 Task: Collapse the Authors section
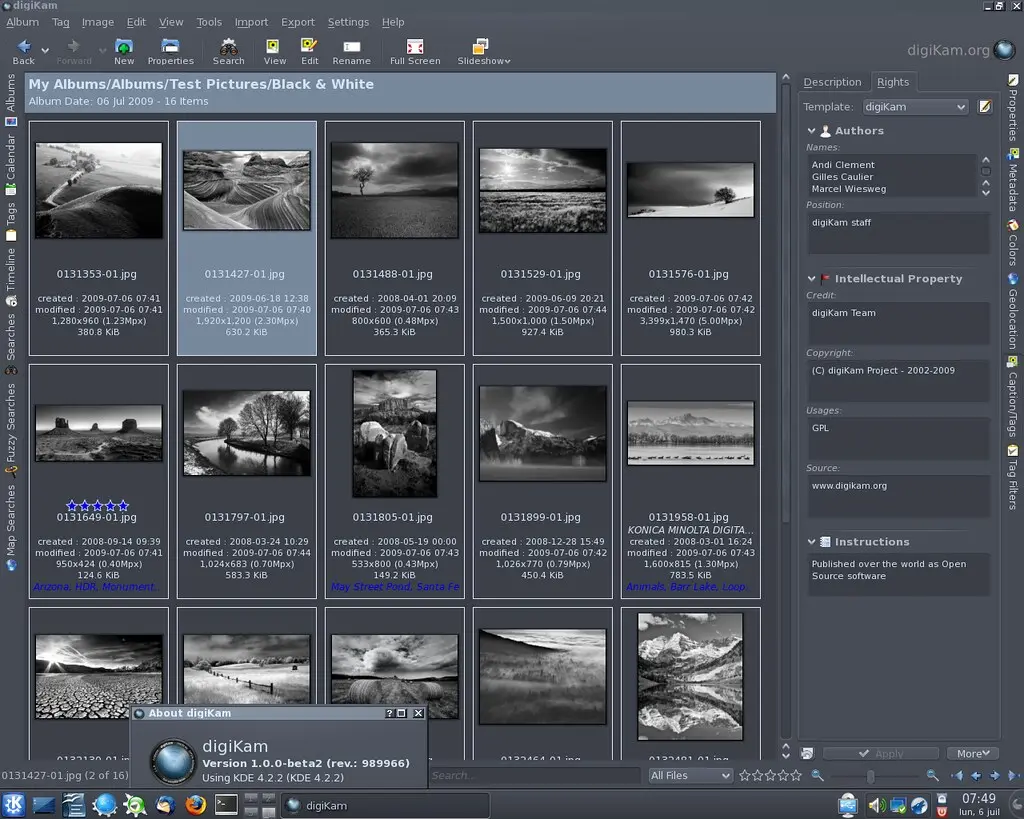pos(811,130)
